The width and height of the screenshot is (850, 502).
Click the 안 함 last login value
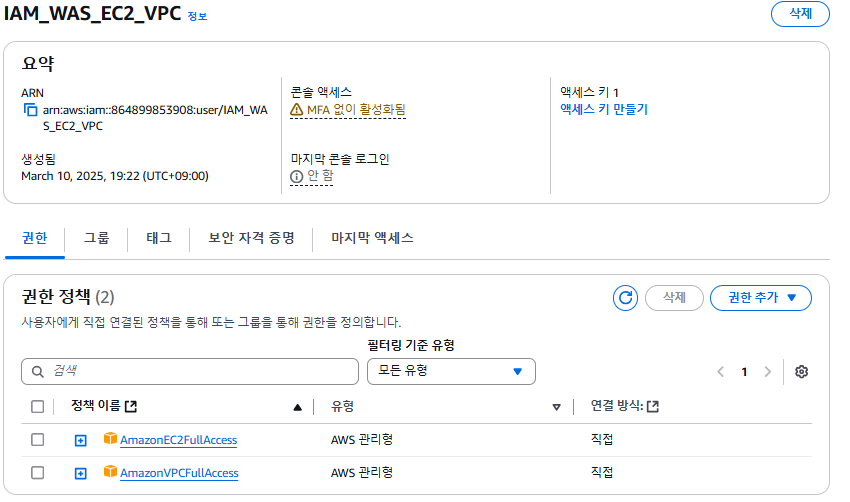pyautogui.click(x=320, y=176)
